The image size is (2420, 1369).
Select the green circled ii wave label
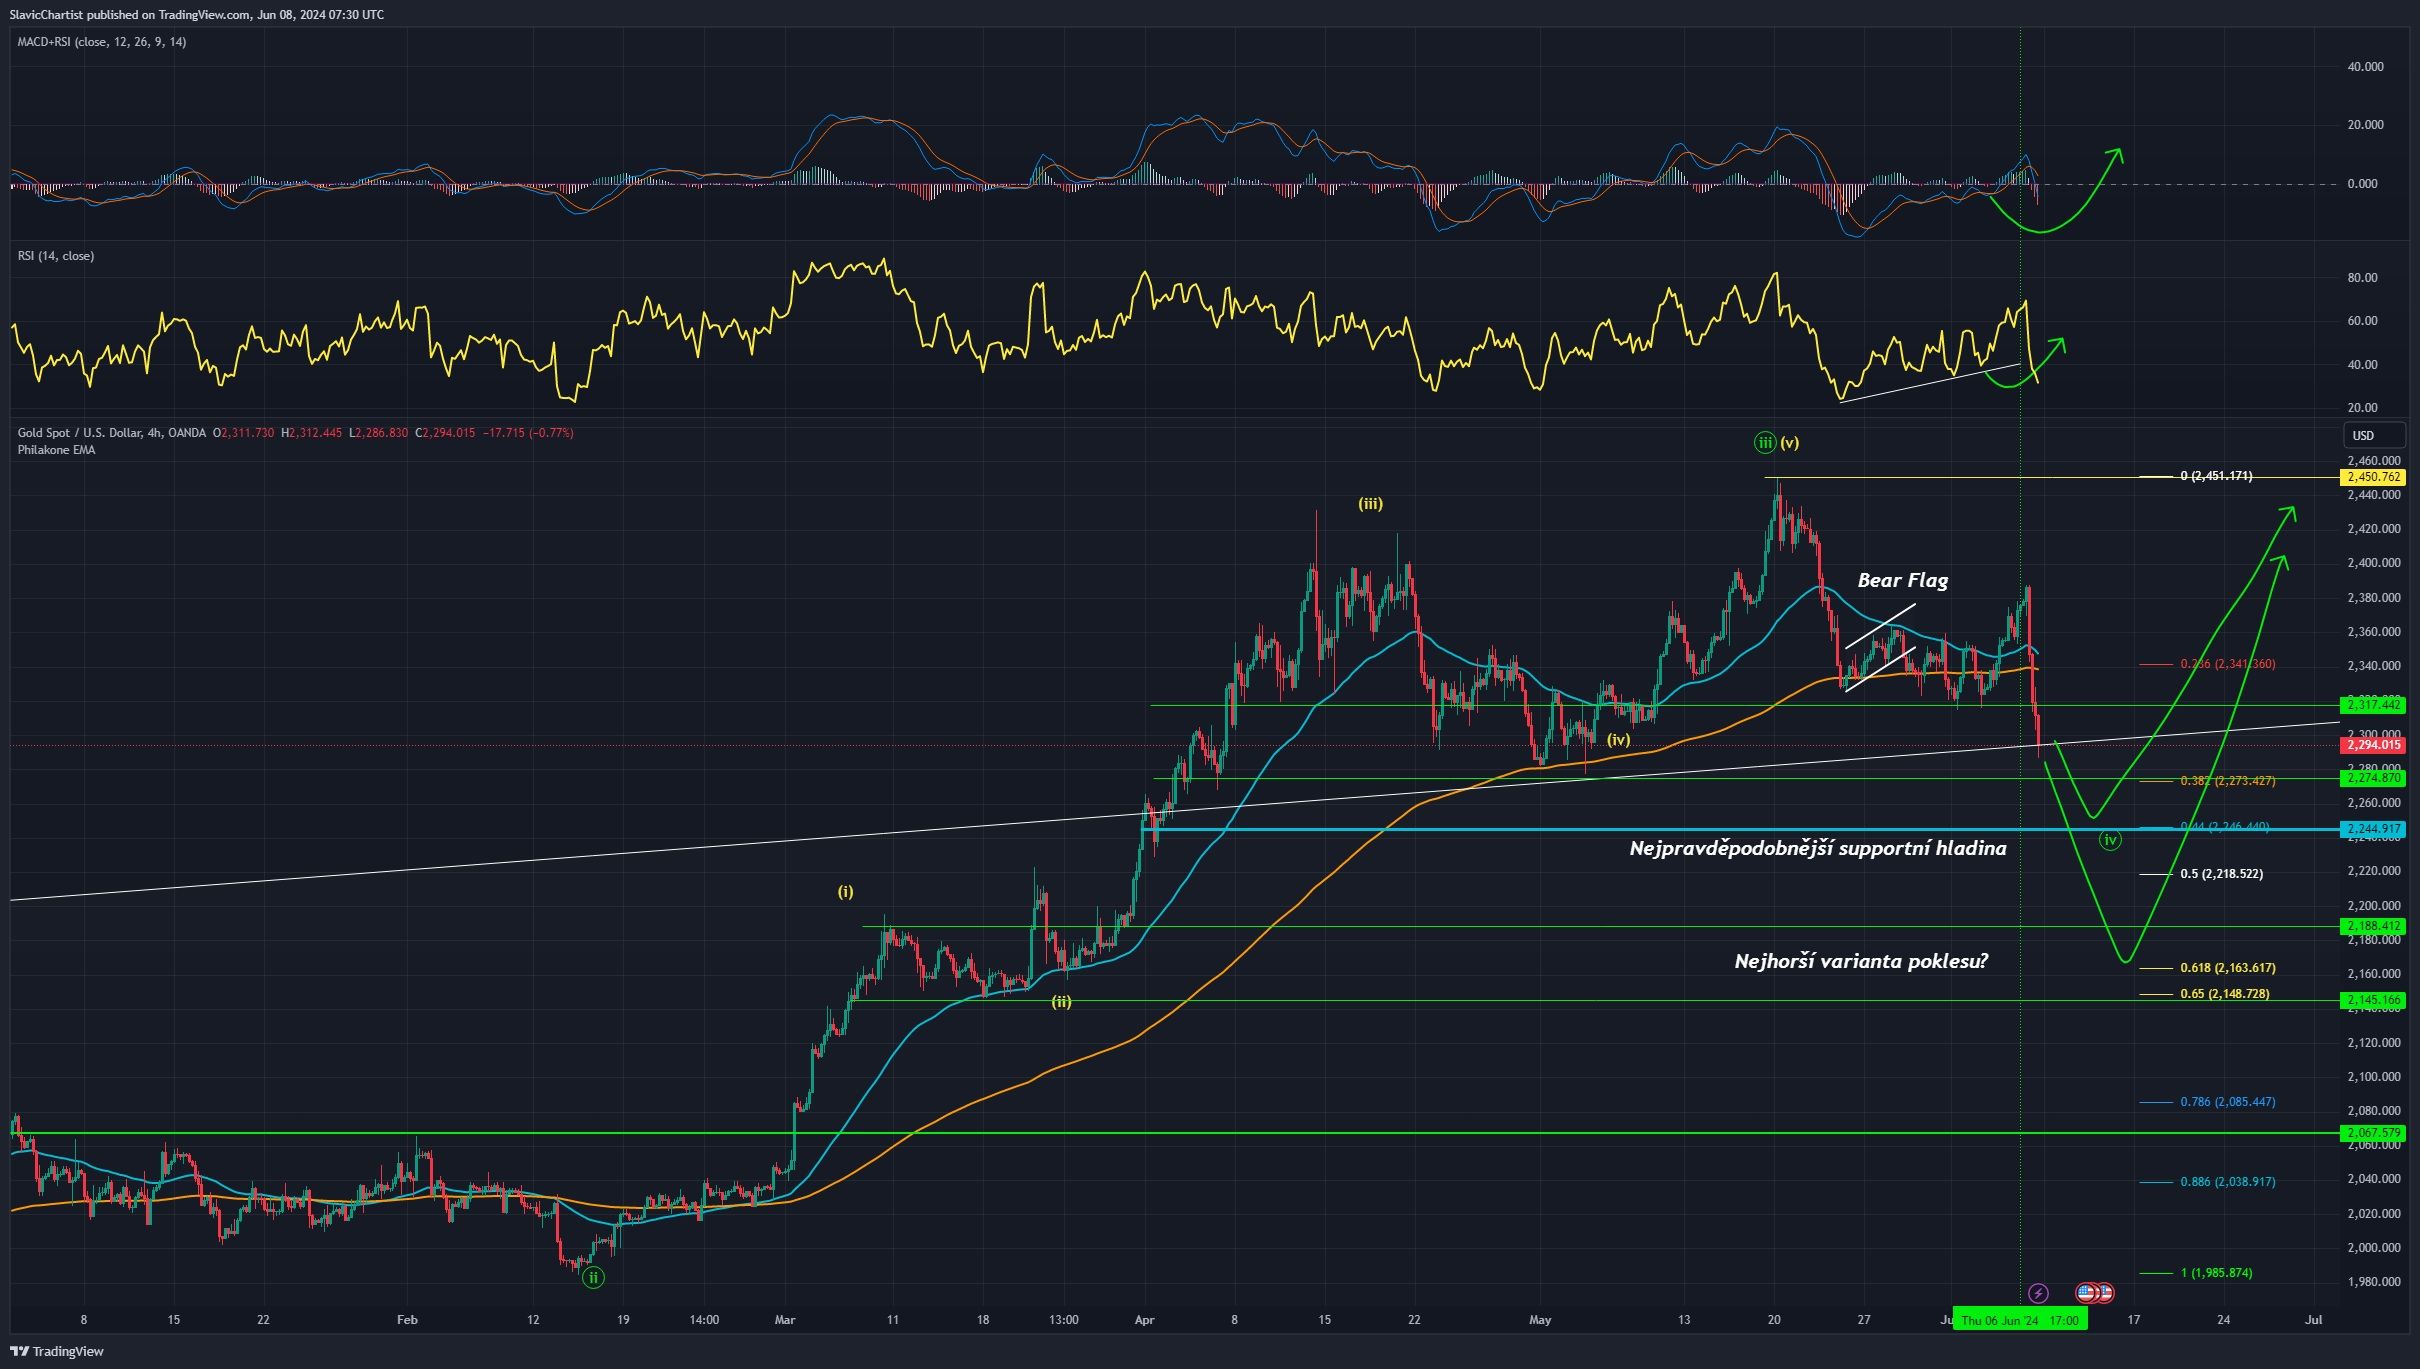[593, 1277]
